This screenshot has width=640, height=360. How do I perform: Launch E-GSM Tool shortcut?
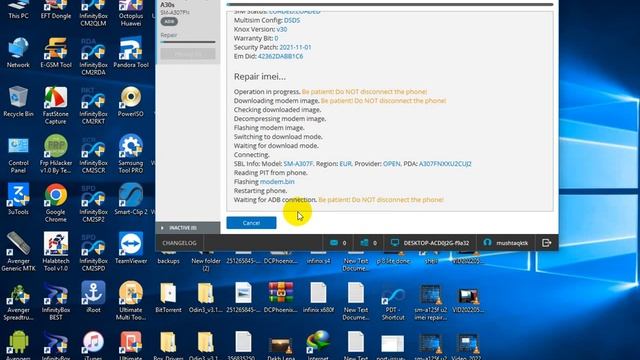click(56, 52)
